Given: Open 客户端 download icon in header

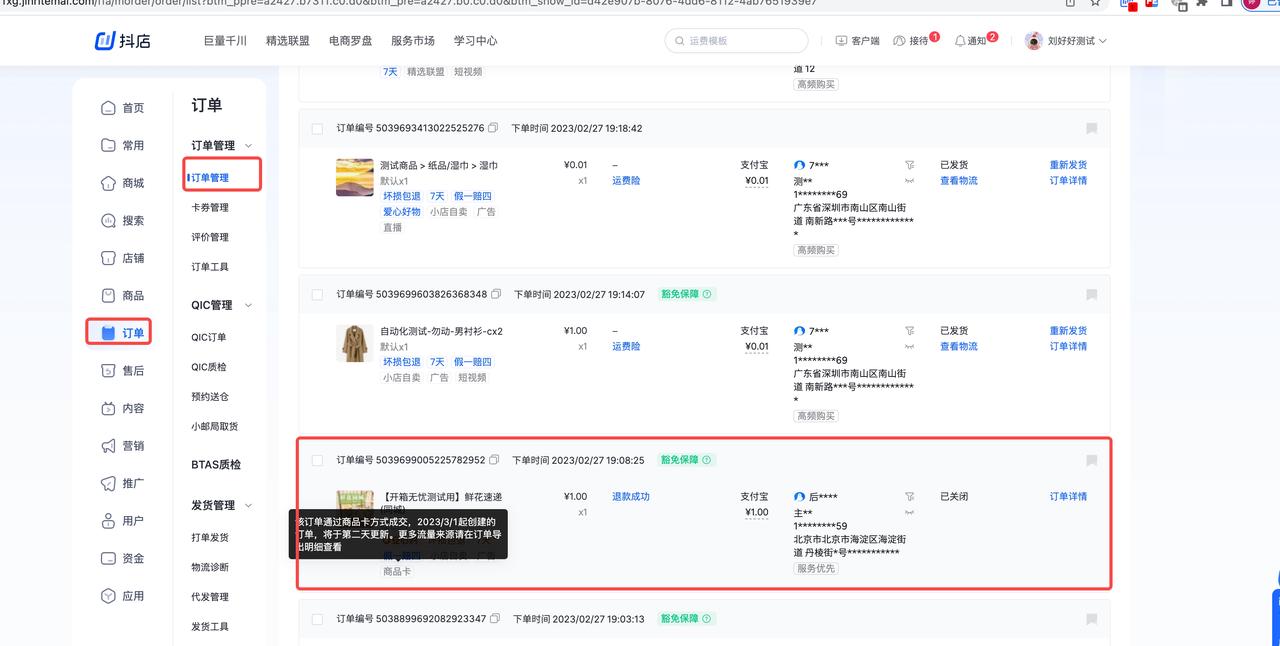Looking at the screenshot, I should [x=841, y=41].
